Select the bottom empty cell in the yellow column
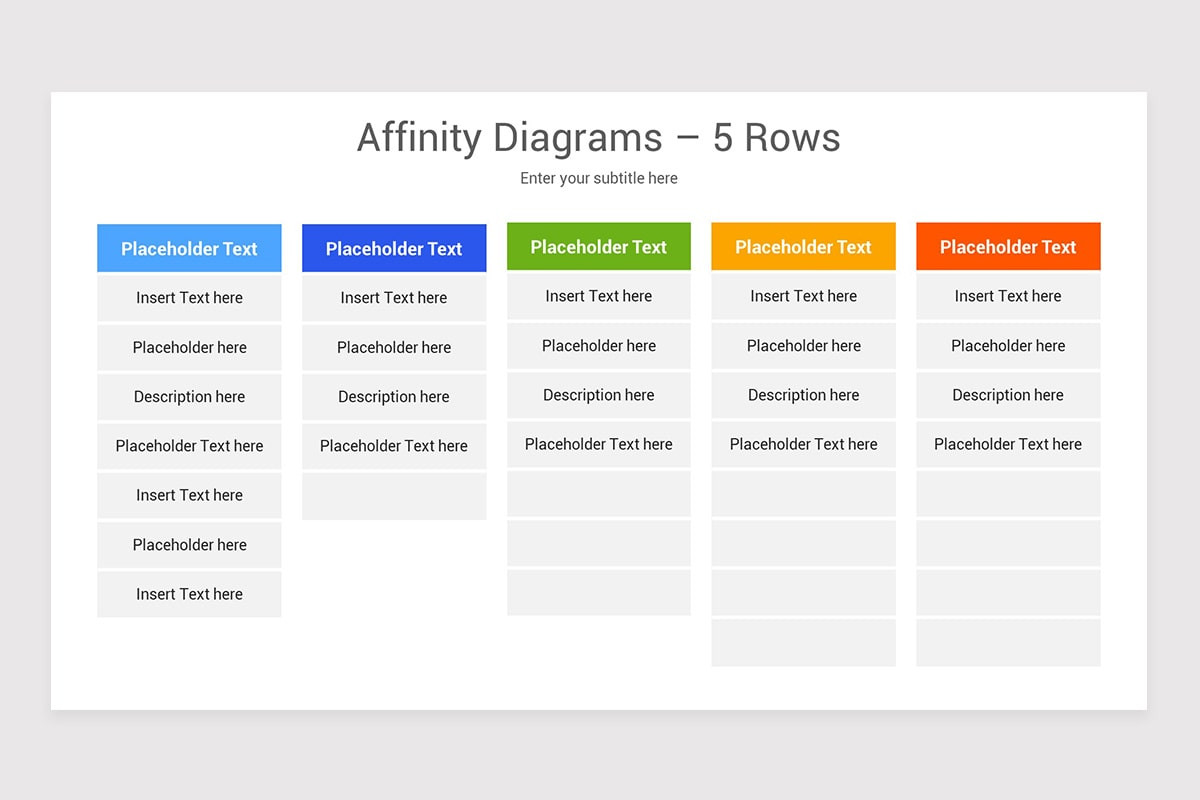 click(x=803, y=642)
